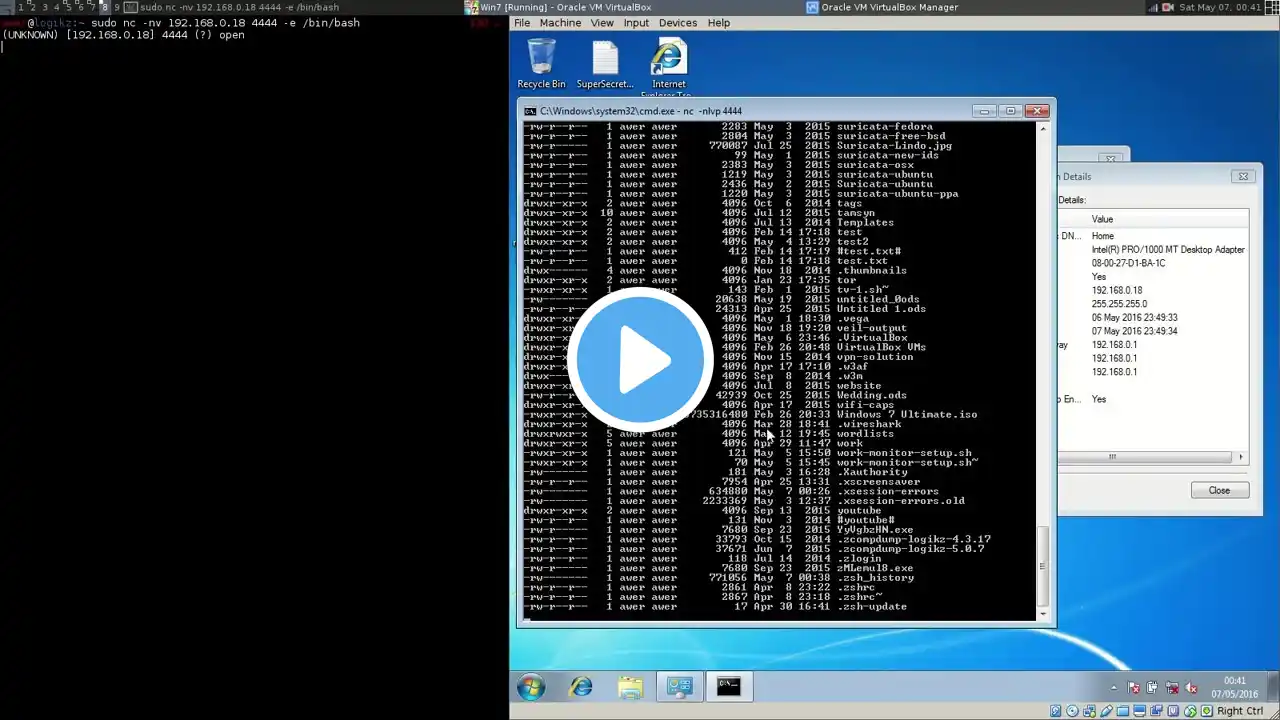This screenshot has height=720, width=1280.
Task: Switch to the network control panel taskbar item
Action: 680,687
